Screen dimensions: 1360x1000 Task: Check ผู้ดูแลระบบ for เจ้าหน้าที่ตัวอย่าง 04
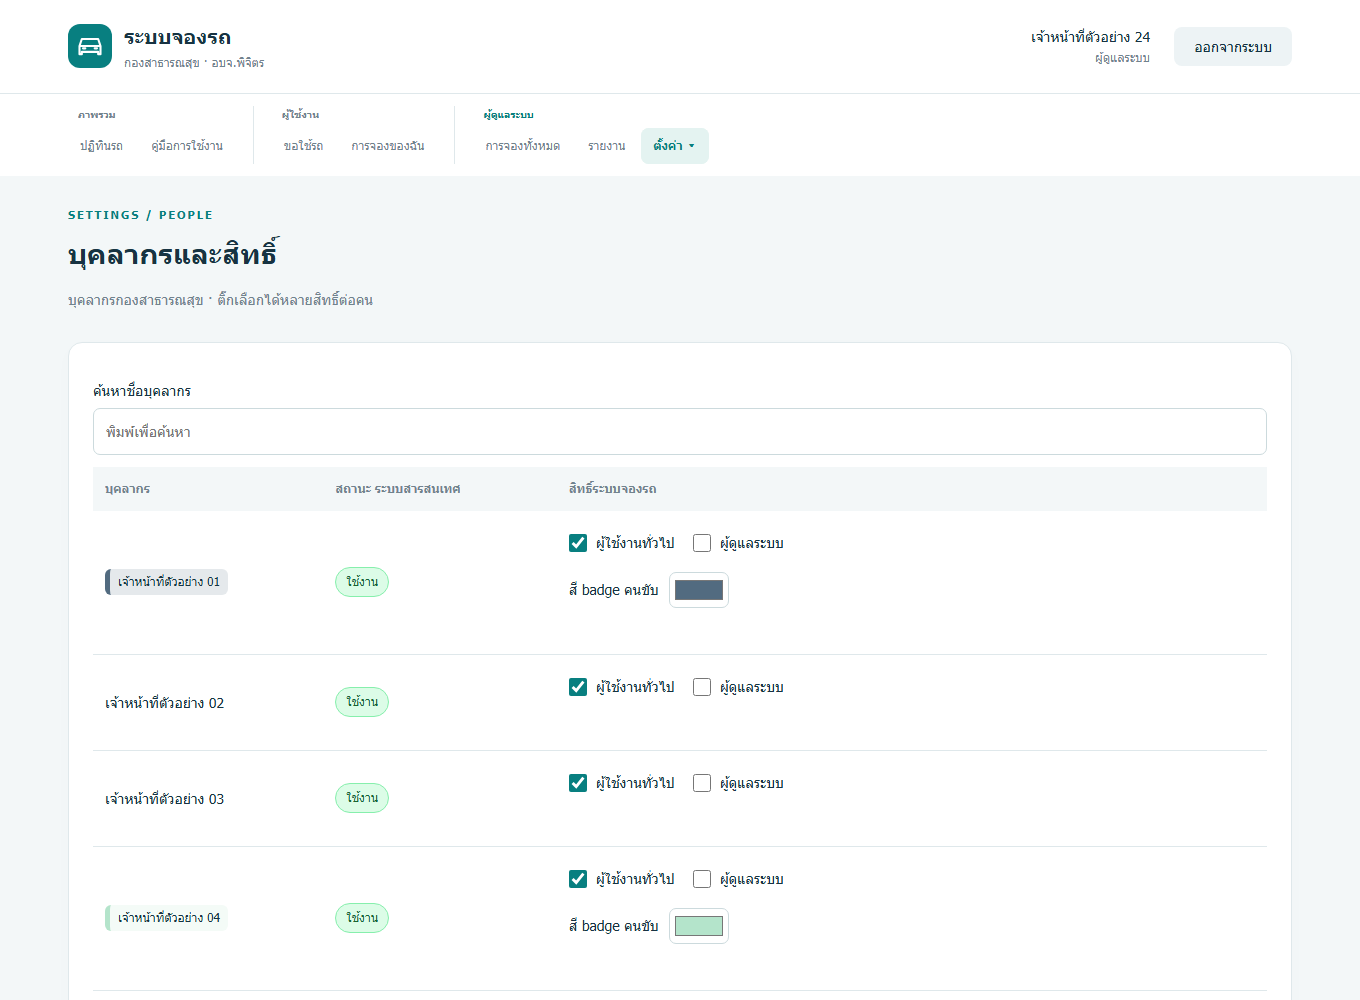702,879
